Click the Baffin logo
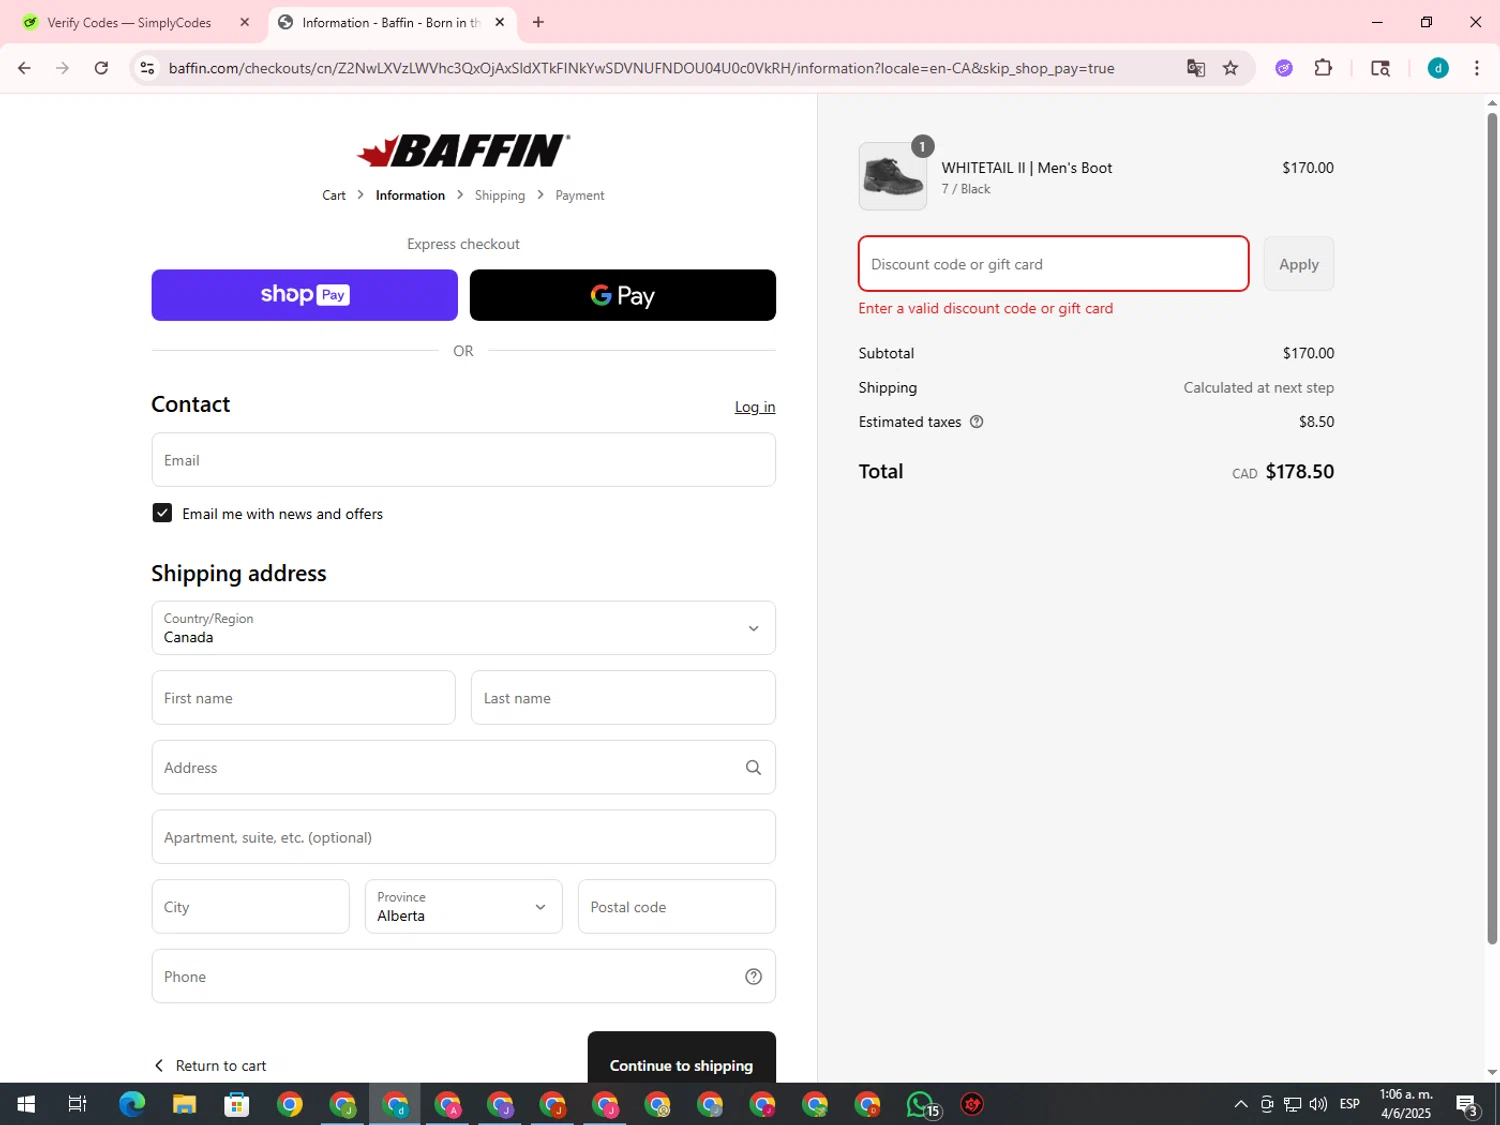The image size is (1500, 1125). click(x=463, y=151)
